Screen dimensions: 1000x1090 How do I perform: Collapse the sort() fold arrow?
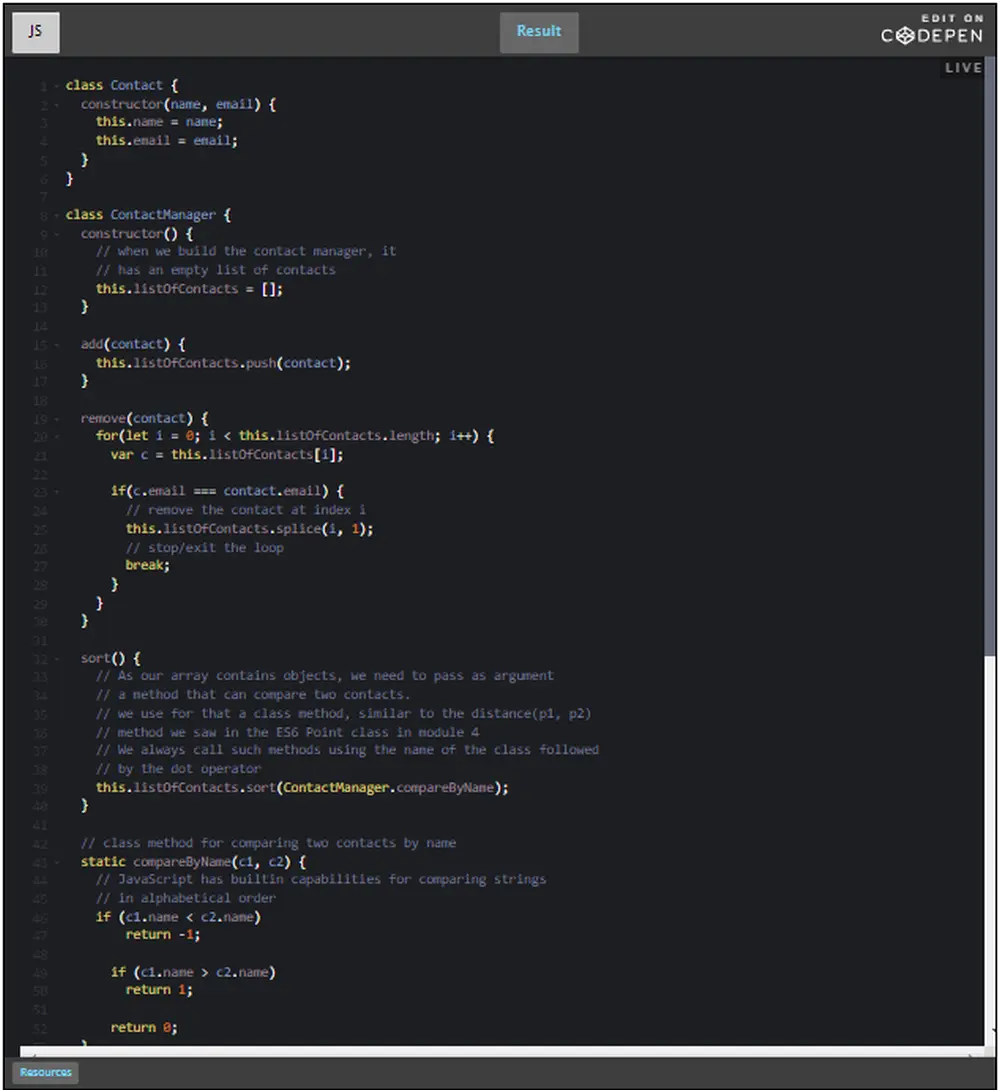point(56,659)
